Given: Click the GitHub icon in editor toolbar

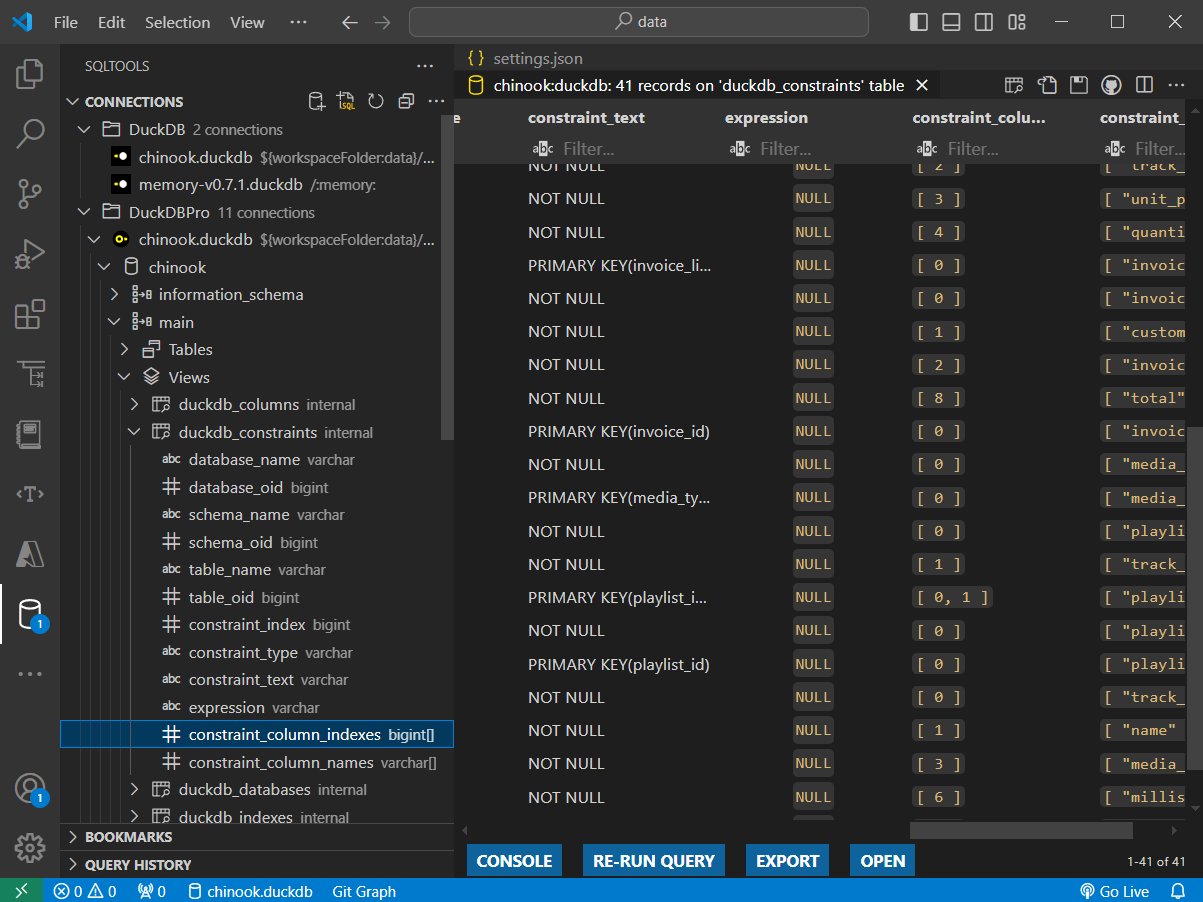Looking at the screenshot, I should pos(1111,85).
